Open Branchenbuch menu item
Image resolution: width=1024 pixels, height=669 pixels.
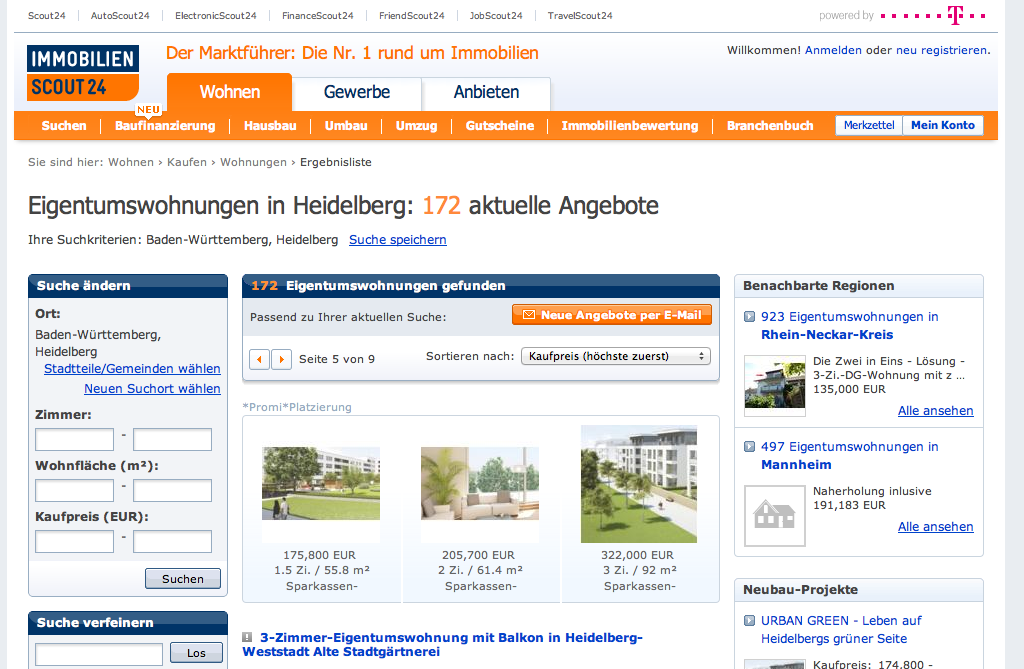coord(770,125)
